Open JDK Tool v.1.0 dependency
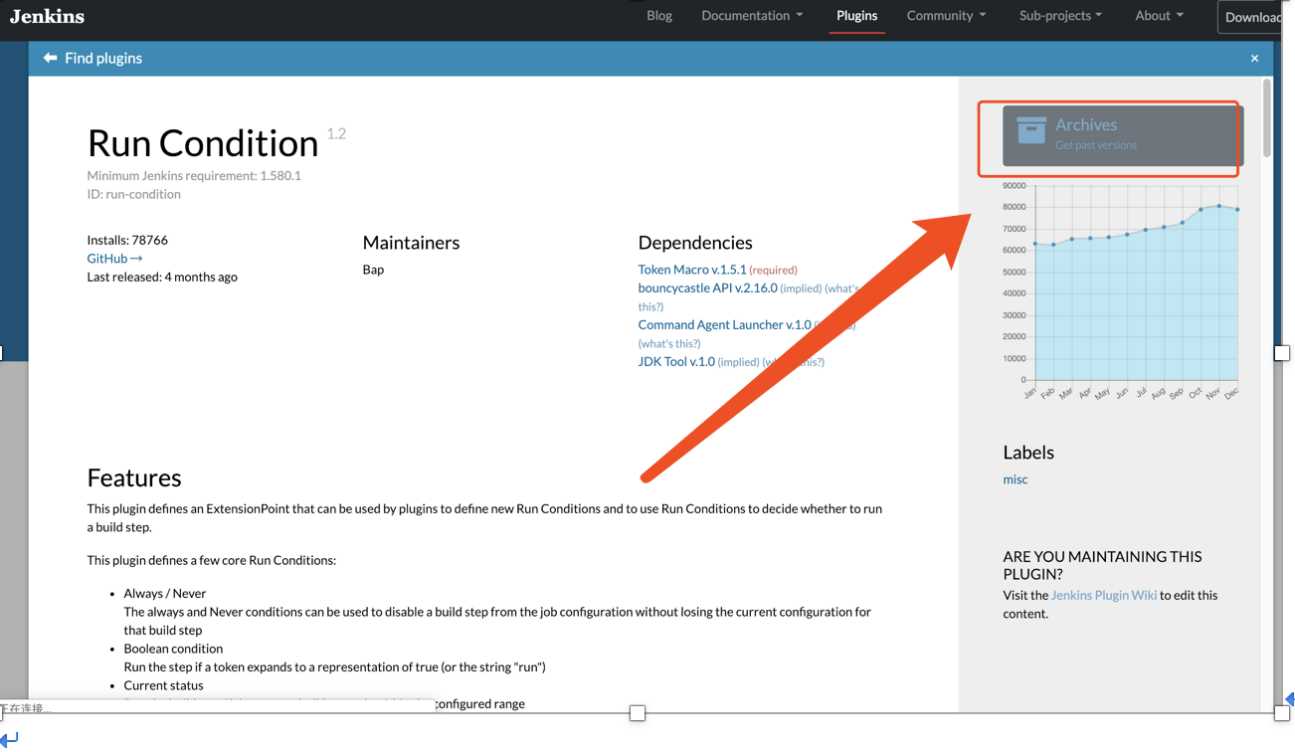The width and height of the screenshot is (1295, 752). tap(676, 362)
